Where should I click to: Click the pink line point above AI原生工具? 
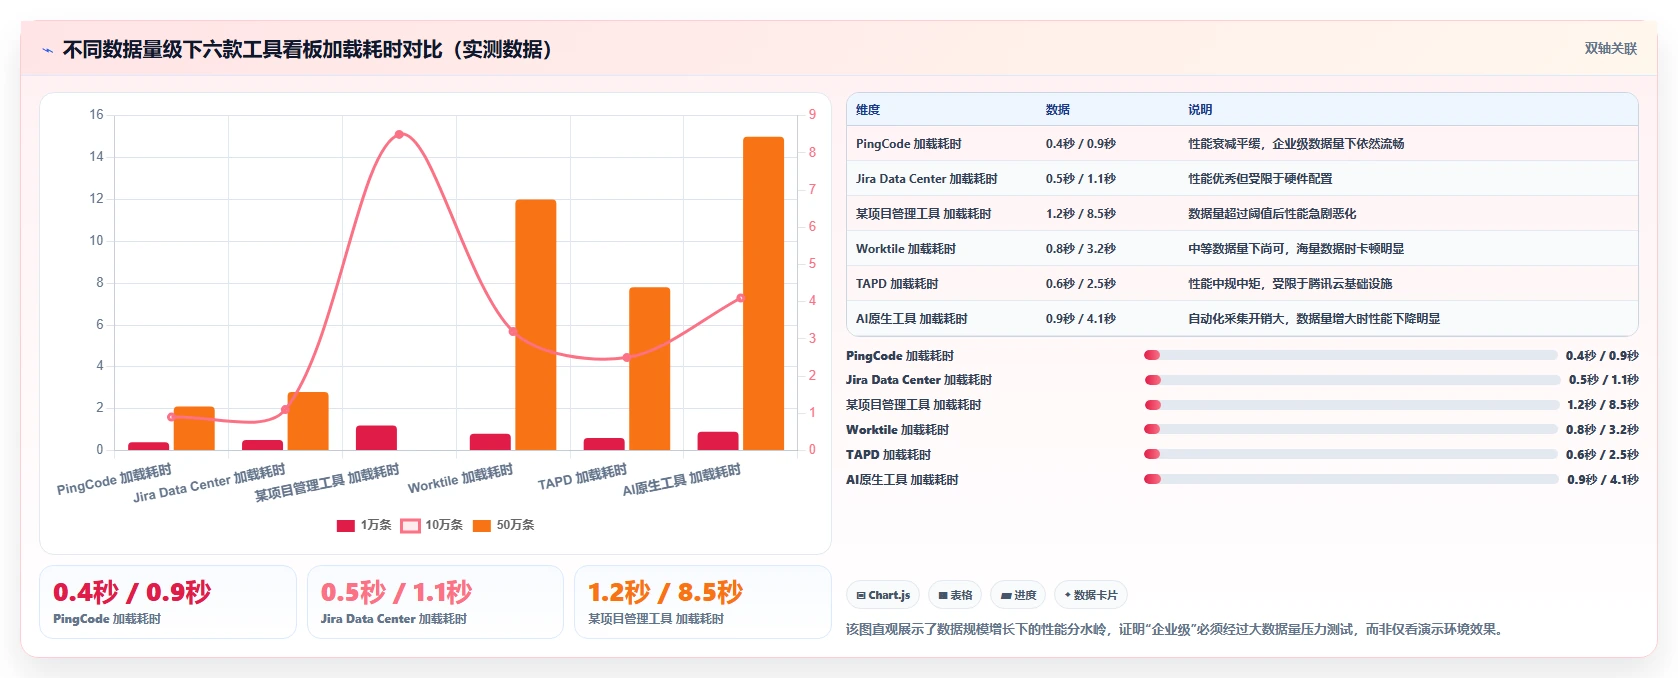pos(741,298)
